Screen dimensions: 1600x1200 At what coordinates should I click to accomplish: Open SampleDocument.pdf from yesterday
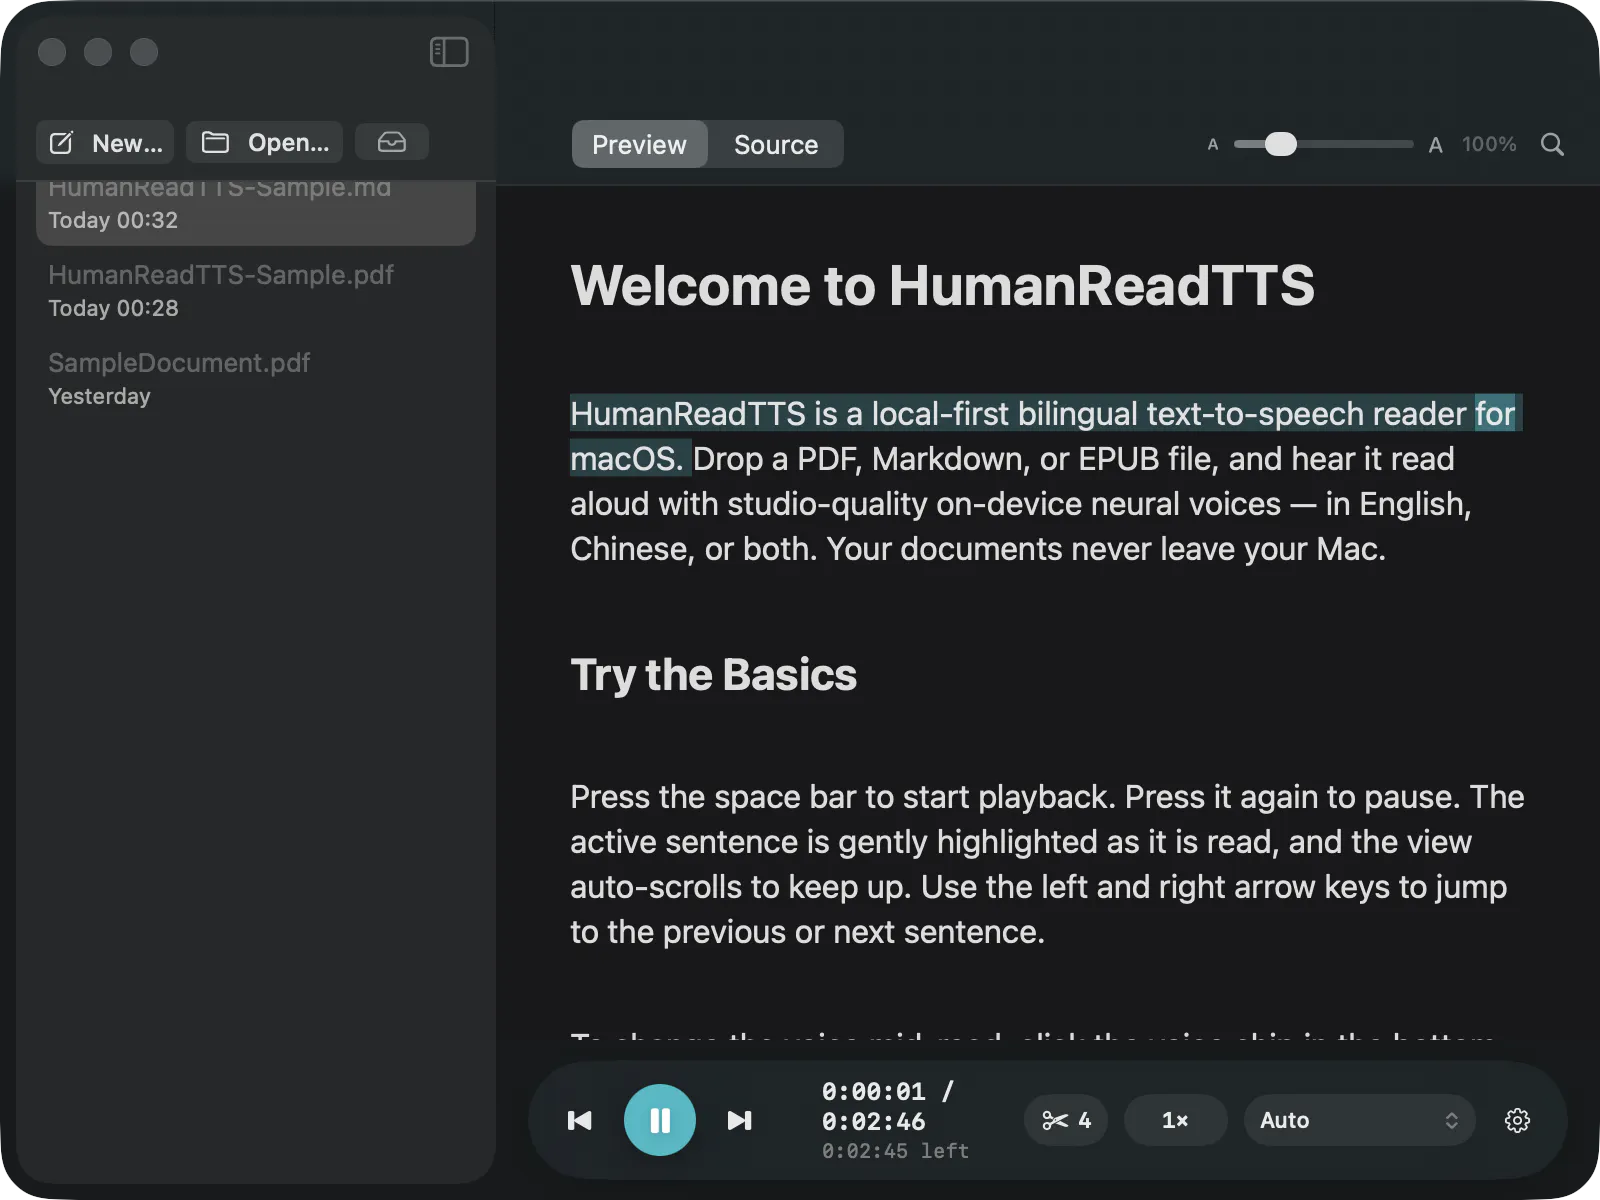click(256, 378)
